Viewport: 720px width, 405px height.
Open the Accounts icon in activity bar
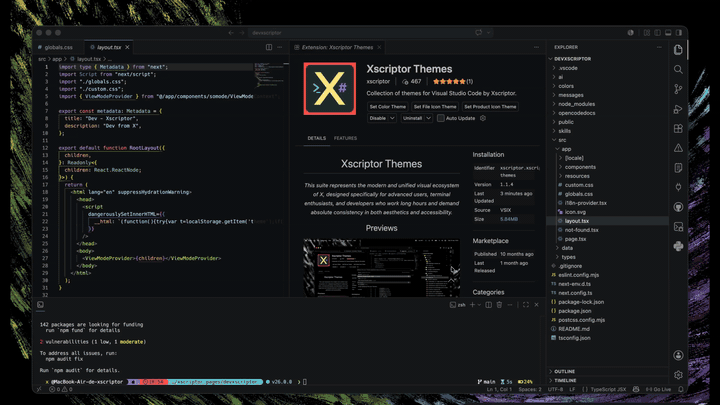point(678,355)
